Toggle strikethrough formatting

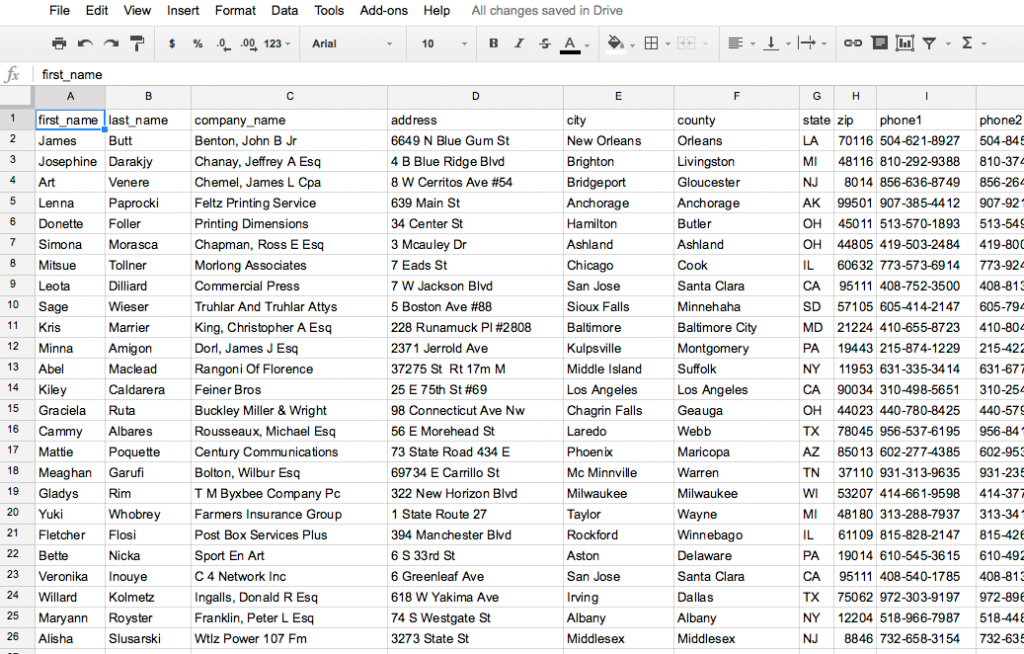coord(544,43)
